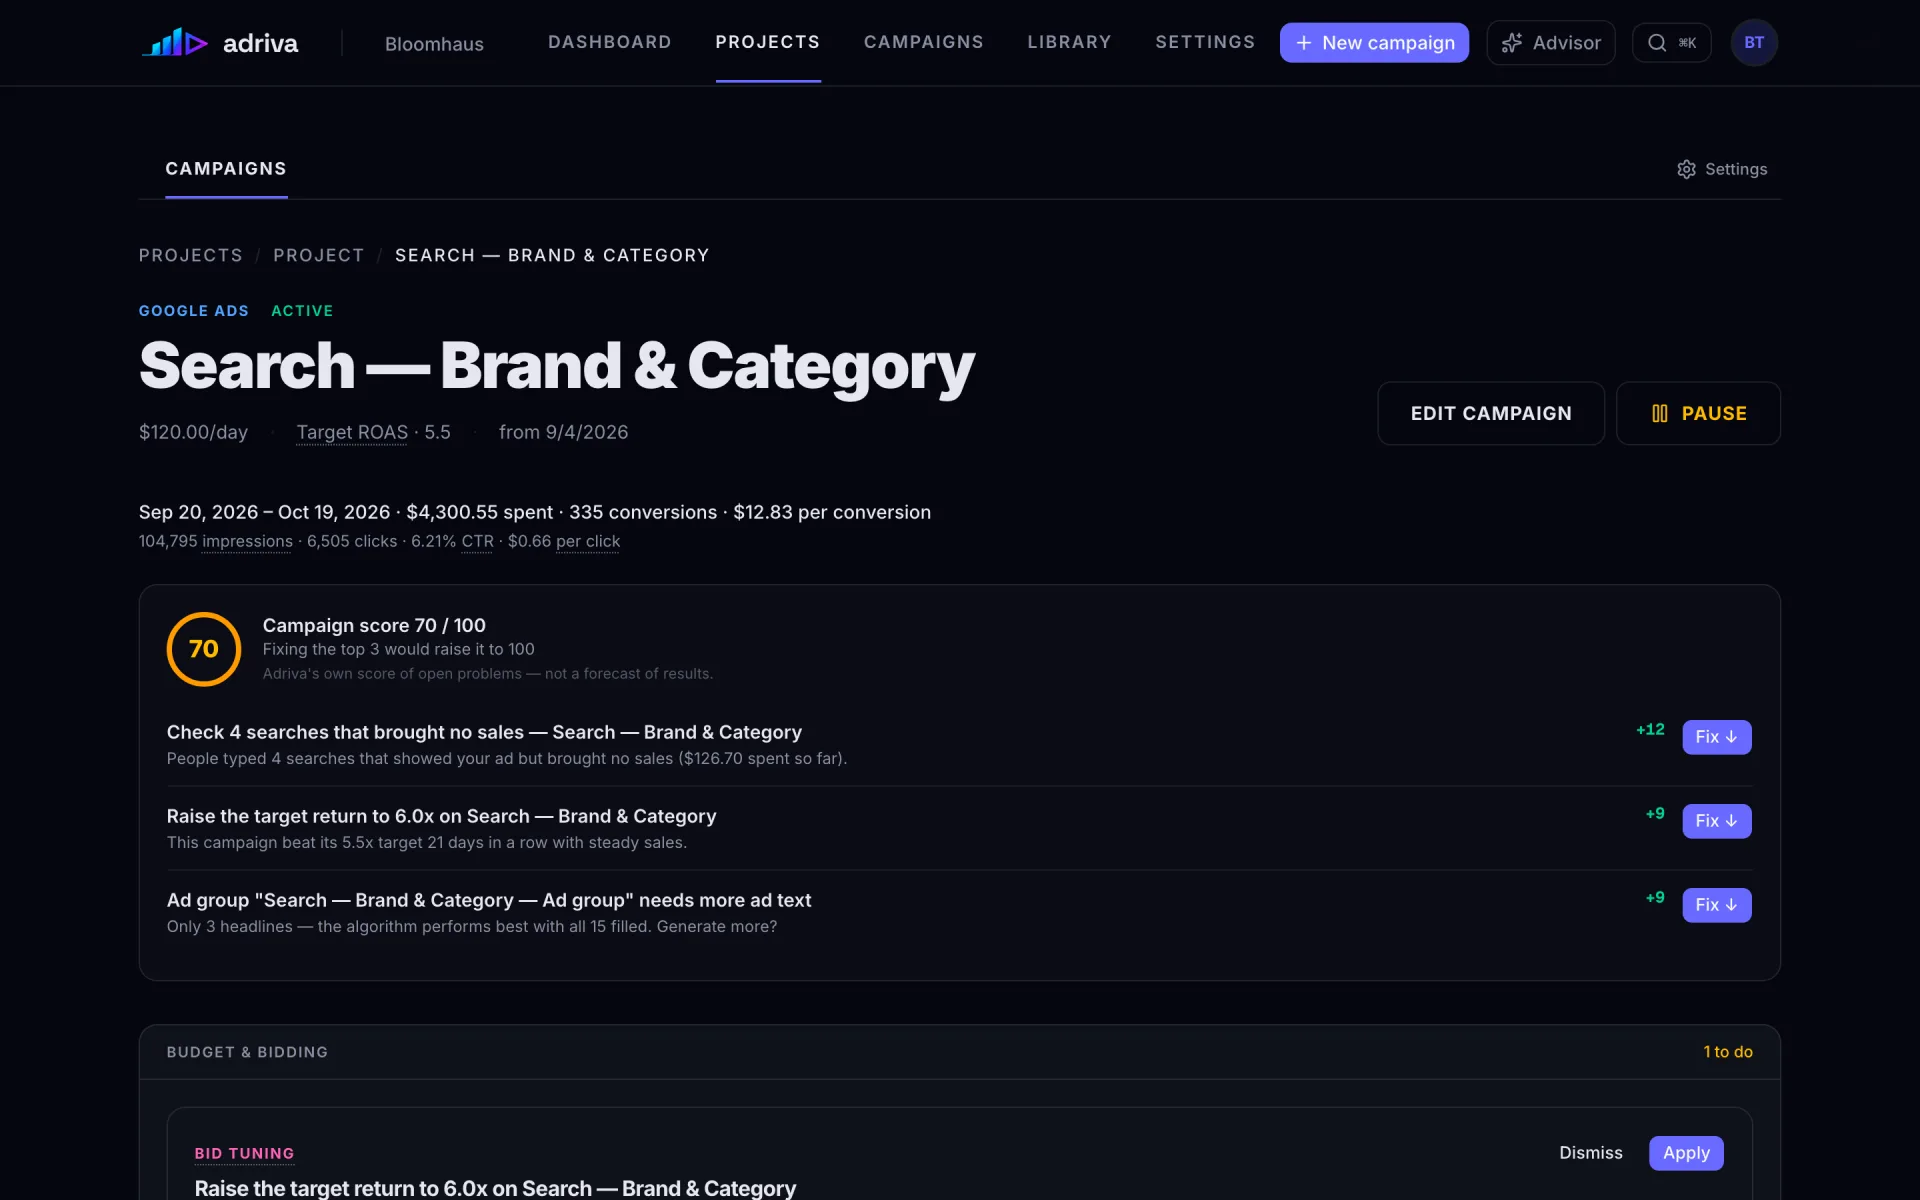Viewport: 1920px width, 1200px height.
Task: Go to Projects breadcrumb link
Action: [x=190, y=255]
